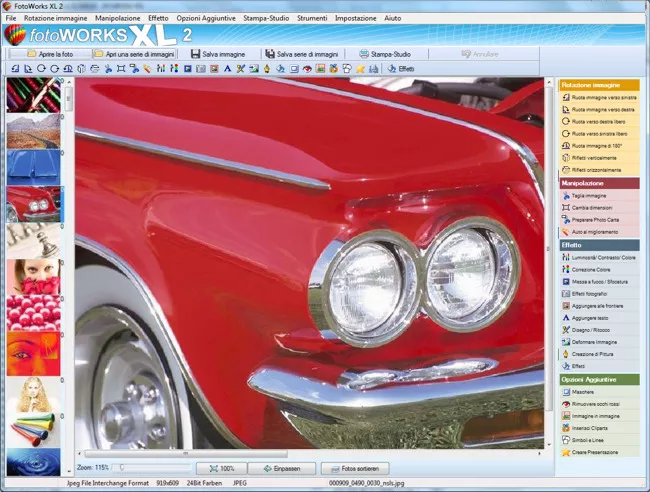Open the Aiuto menu

(x=393, y=18)
